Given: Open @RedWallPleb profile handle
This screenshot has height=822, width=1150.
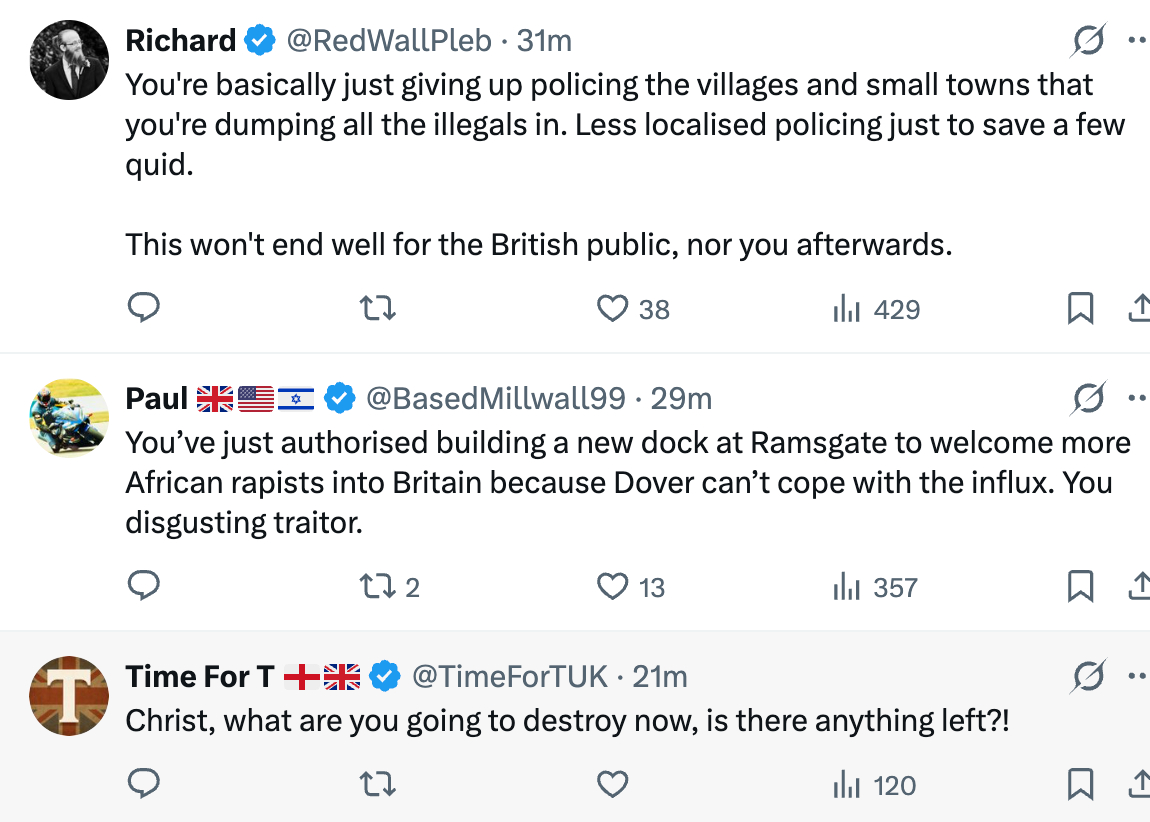Looking at the screenshot, I should [x=389, y=40].
